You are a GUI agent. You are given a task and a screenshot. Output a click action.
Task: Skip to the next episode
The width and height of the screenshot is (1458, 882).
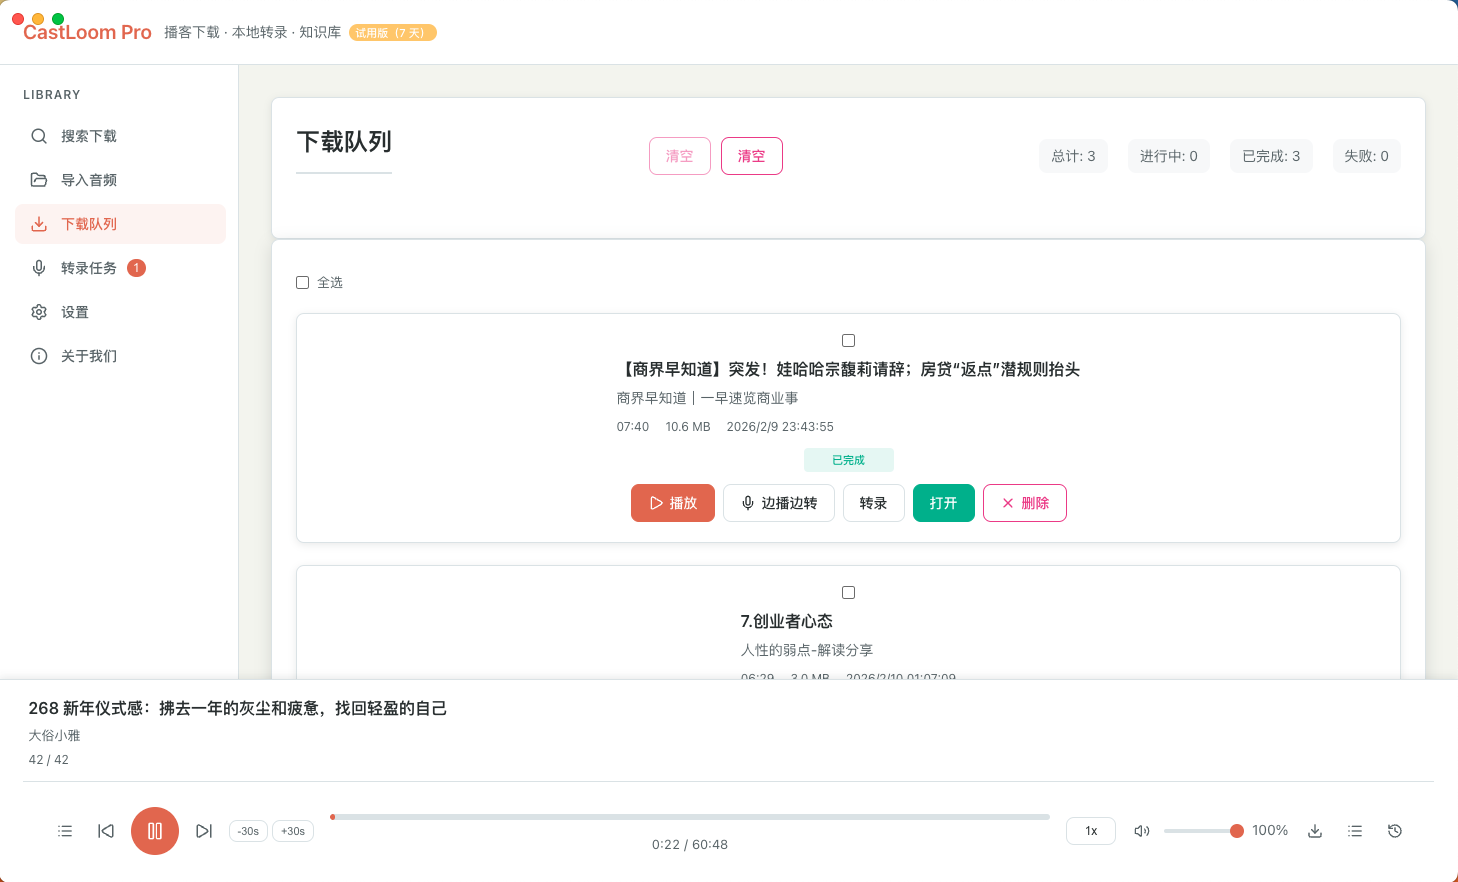tap(204, 830)
